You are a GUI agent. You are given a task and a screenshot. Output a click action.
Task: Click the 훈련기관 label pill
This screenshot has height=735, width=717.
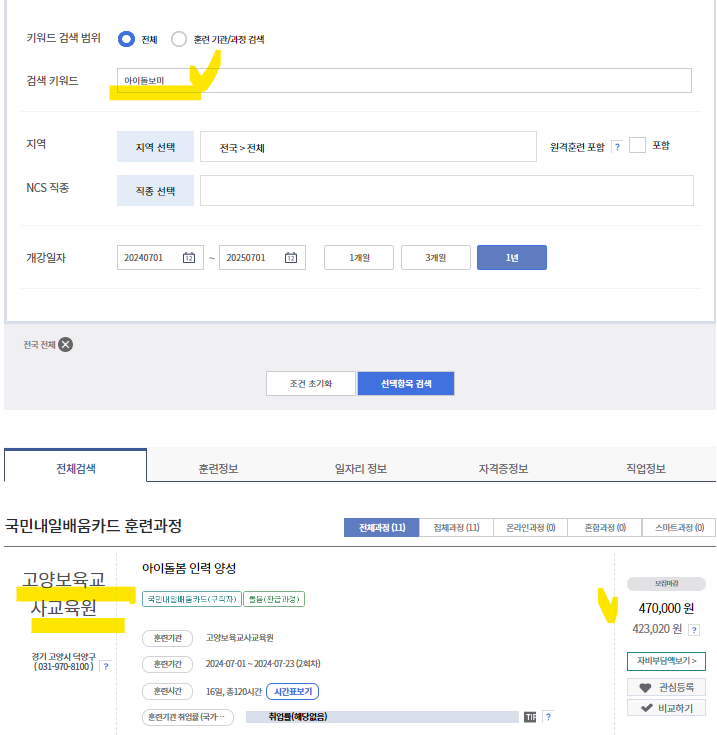[x=168, y=638]
